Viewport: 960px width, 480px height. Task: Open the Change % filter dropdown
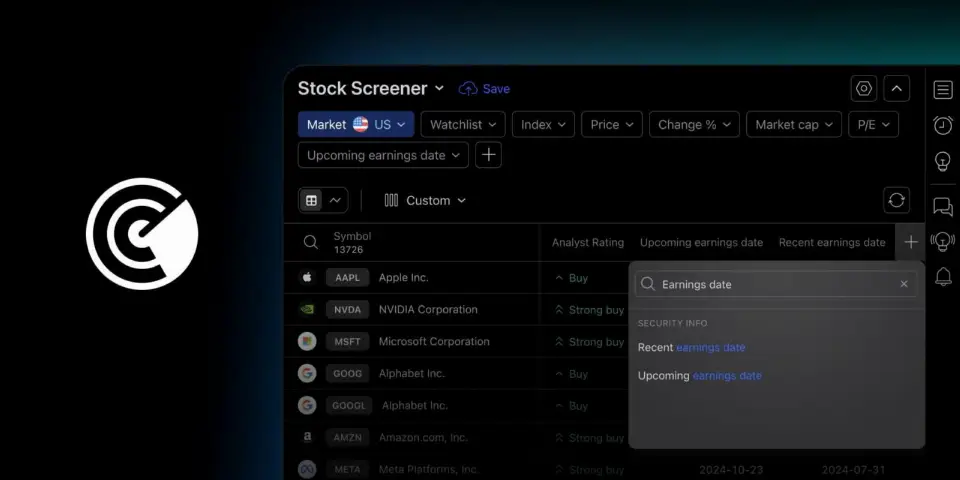click(694, 124)
